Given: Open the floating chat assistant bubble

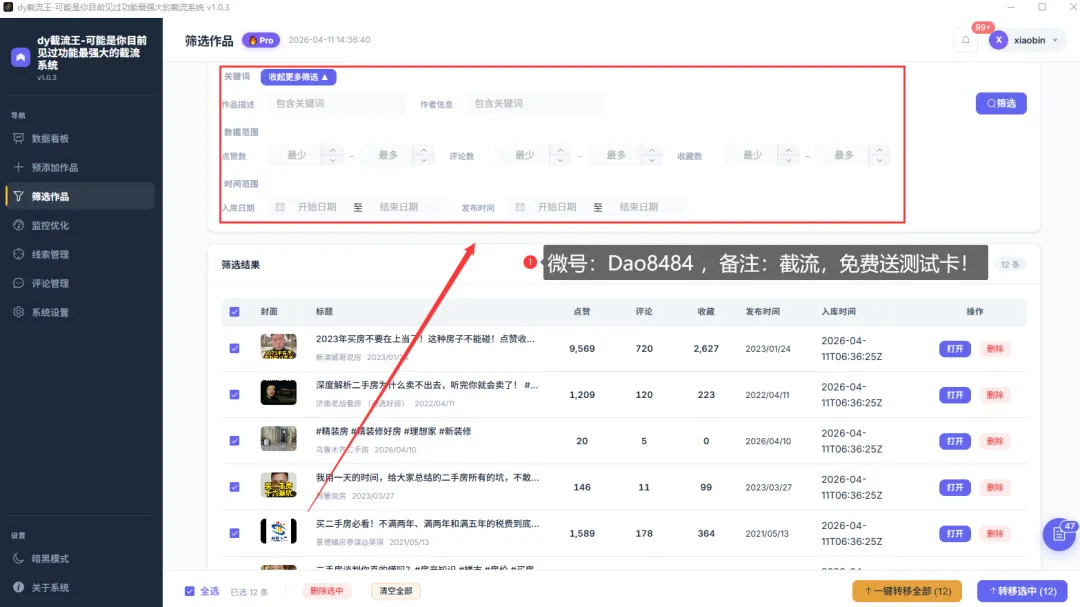Looking at the screenshot, I should coord(1058,534).
